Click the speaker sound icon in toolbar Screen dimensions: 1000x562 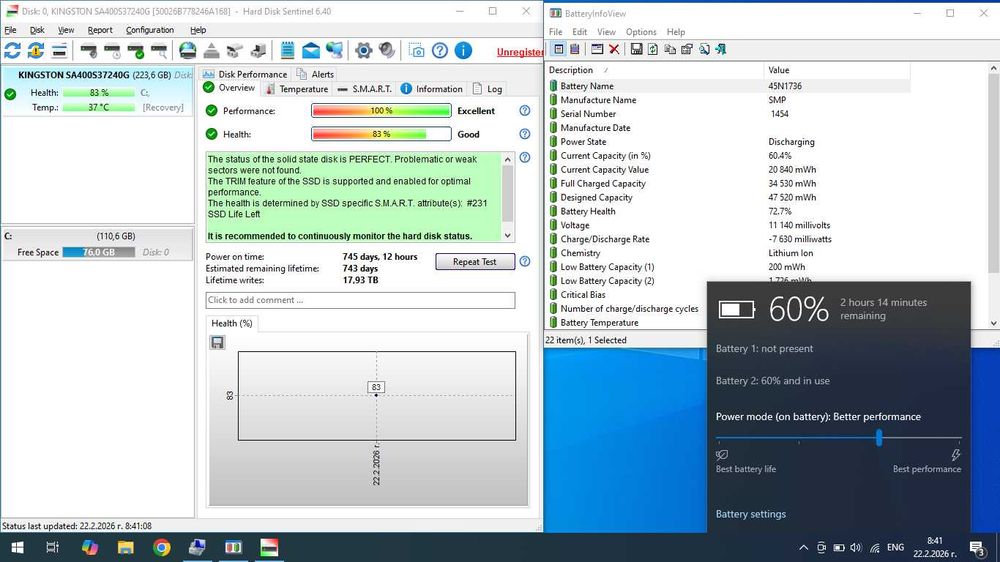(386, 50)
